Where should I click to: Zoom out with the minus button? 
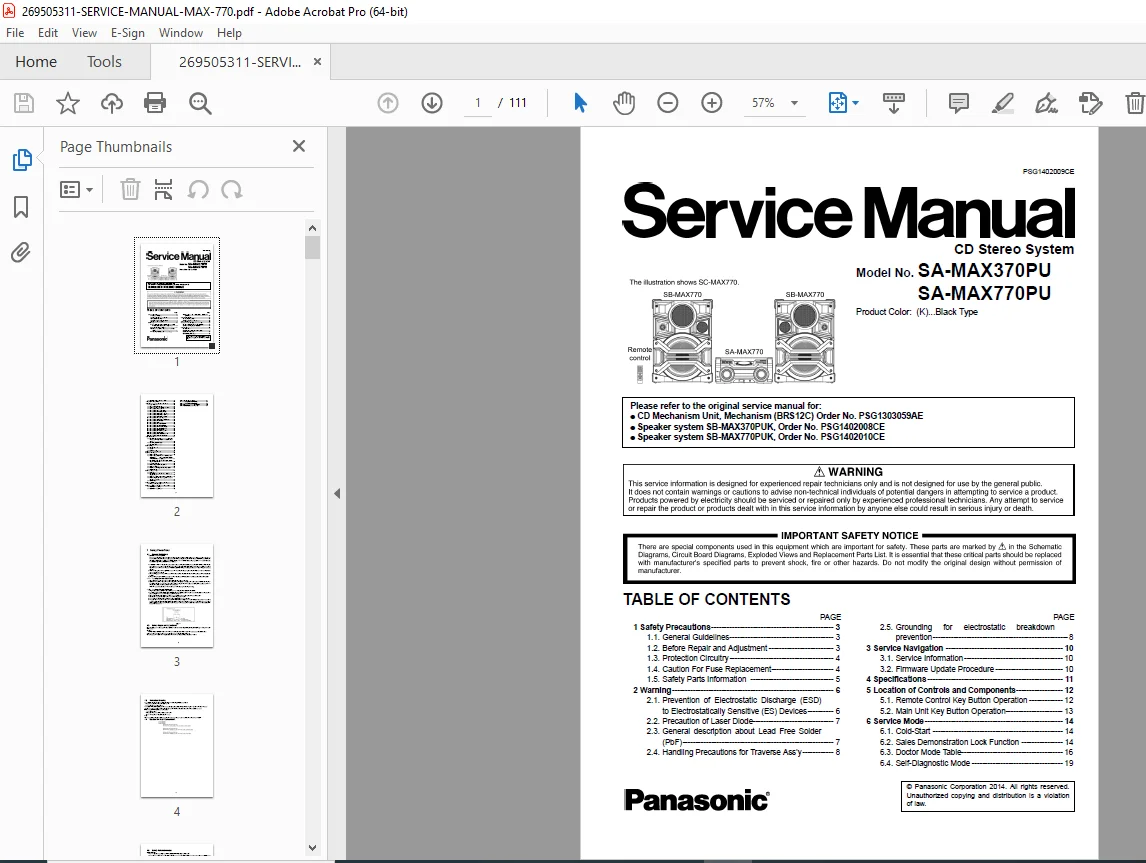coord(667,103)
